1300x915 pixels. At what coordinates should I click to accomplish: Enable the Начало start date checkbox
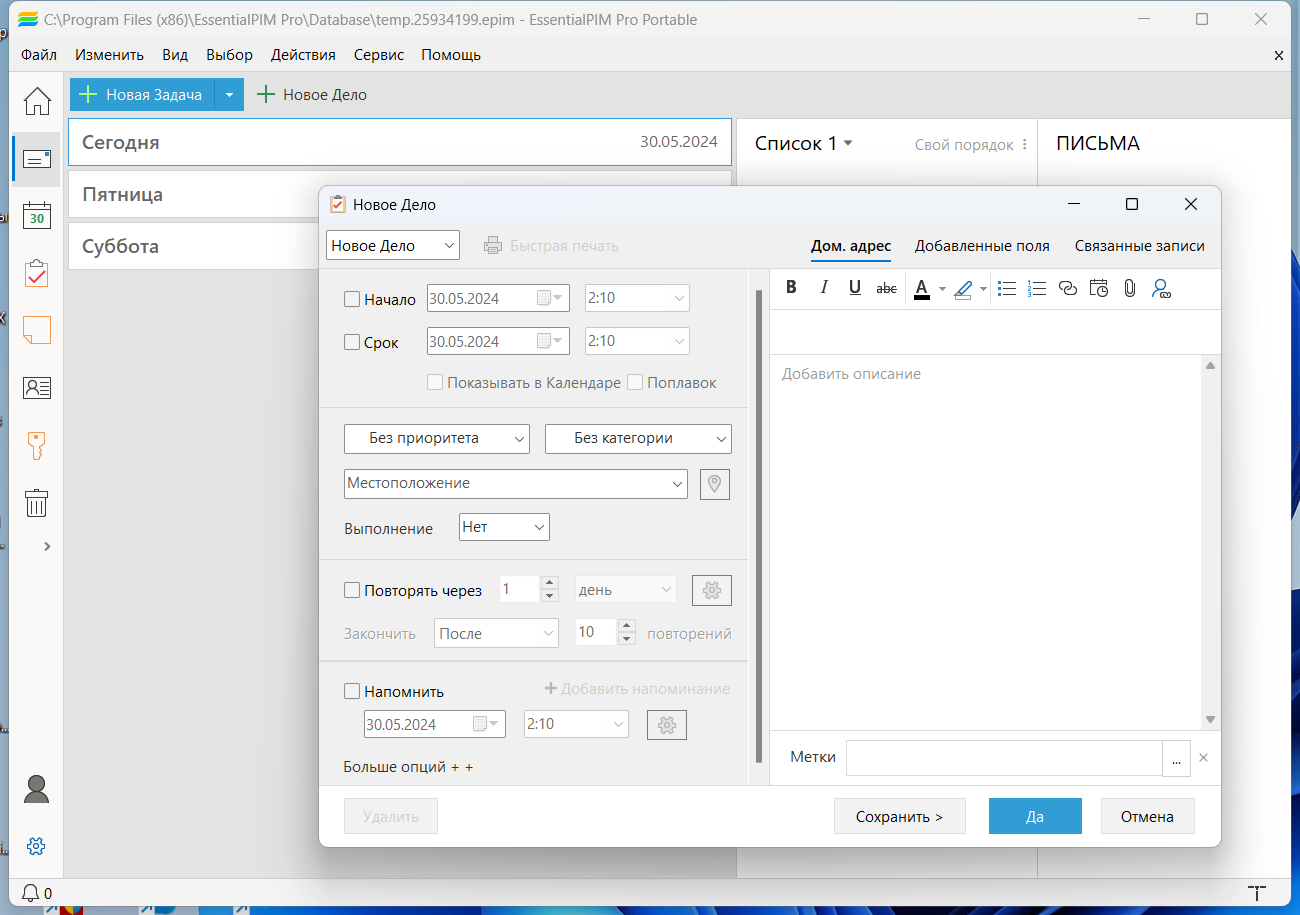click(x=352, y=298)
